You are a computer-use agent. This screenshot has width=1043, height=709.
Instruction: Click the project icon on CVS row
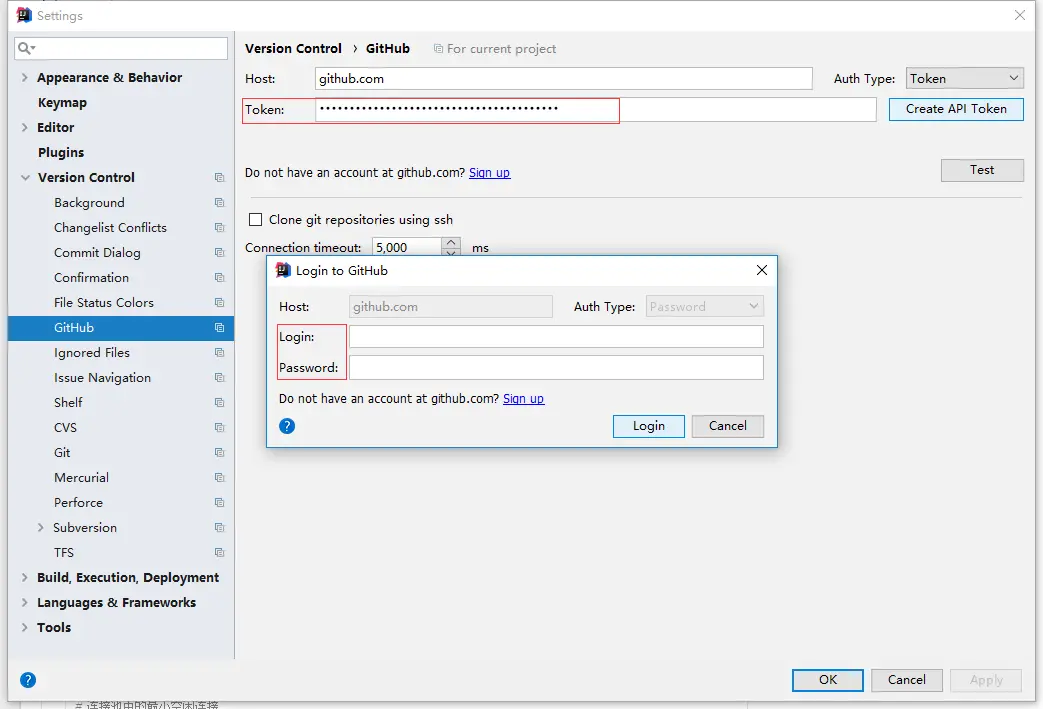click(x=220, y=428)
